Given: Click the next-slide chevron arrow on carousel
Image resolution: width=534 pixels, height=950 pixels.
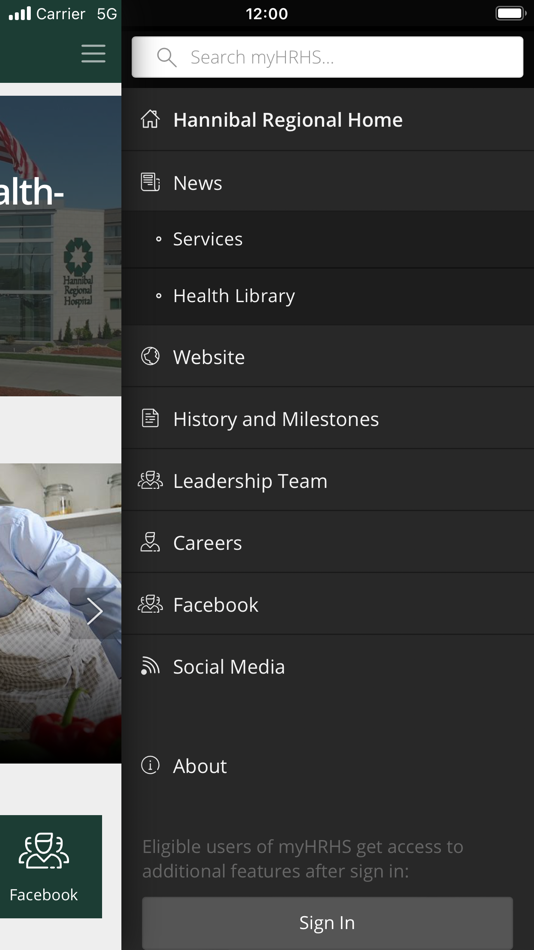Looking at the screenshot, I should click(95, 612).
